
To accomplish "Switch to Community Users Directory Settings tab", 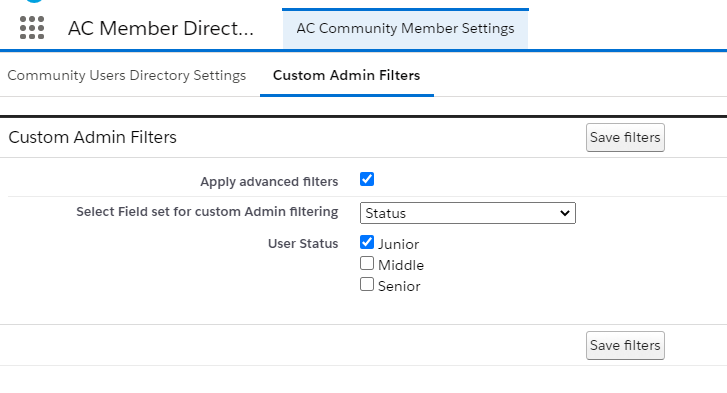I will (127, 75).
